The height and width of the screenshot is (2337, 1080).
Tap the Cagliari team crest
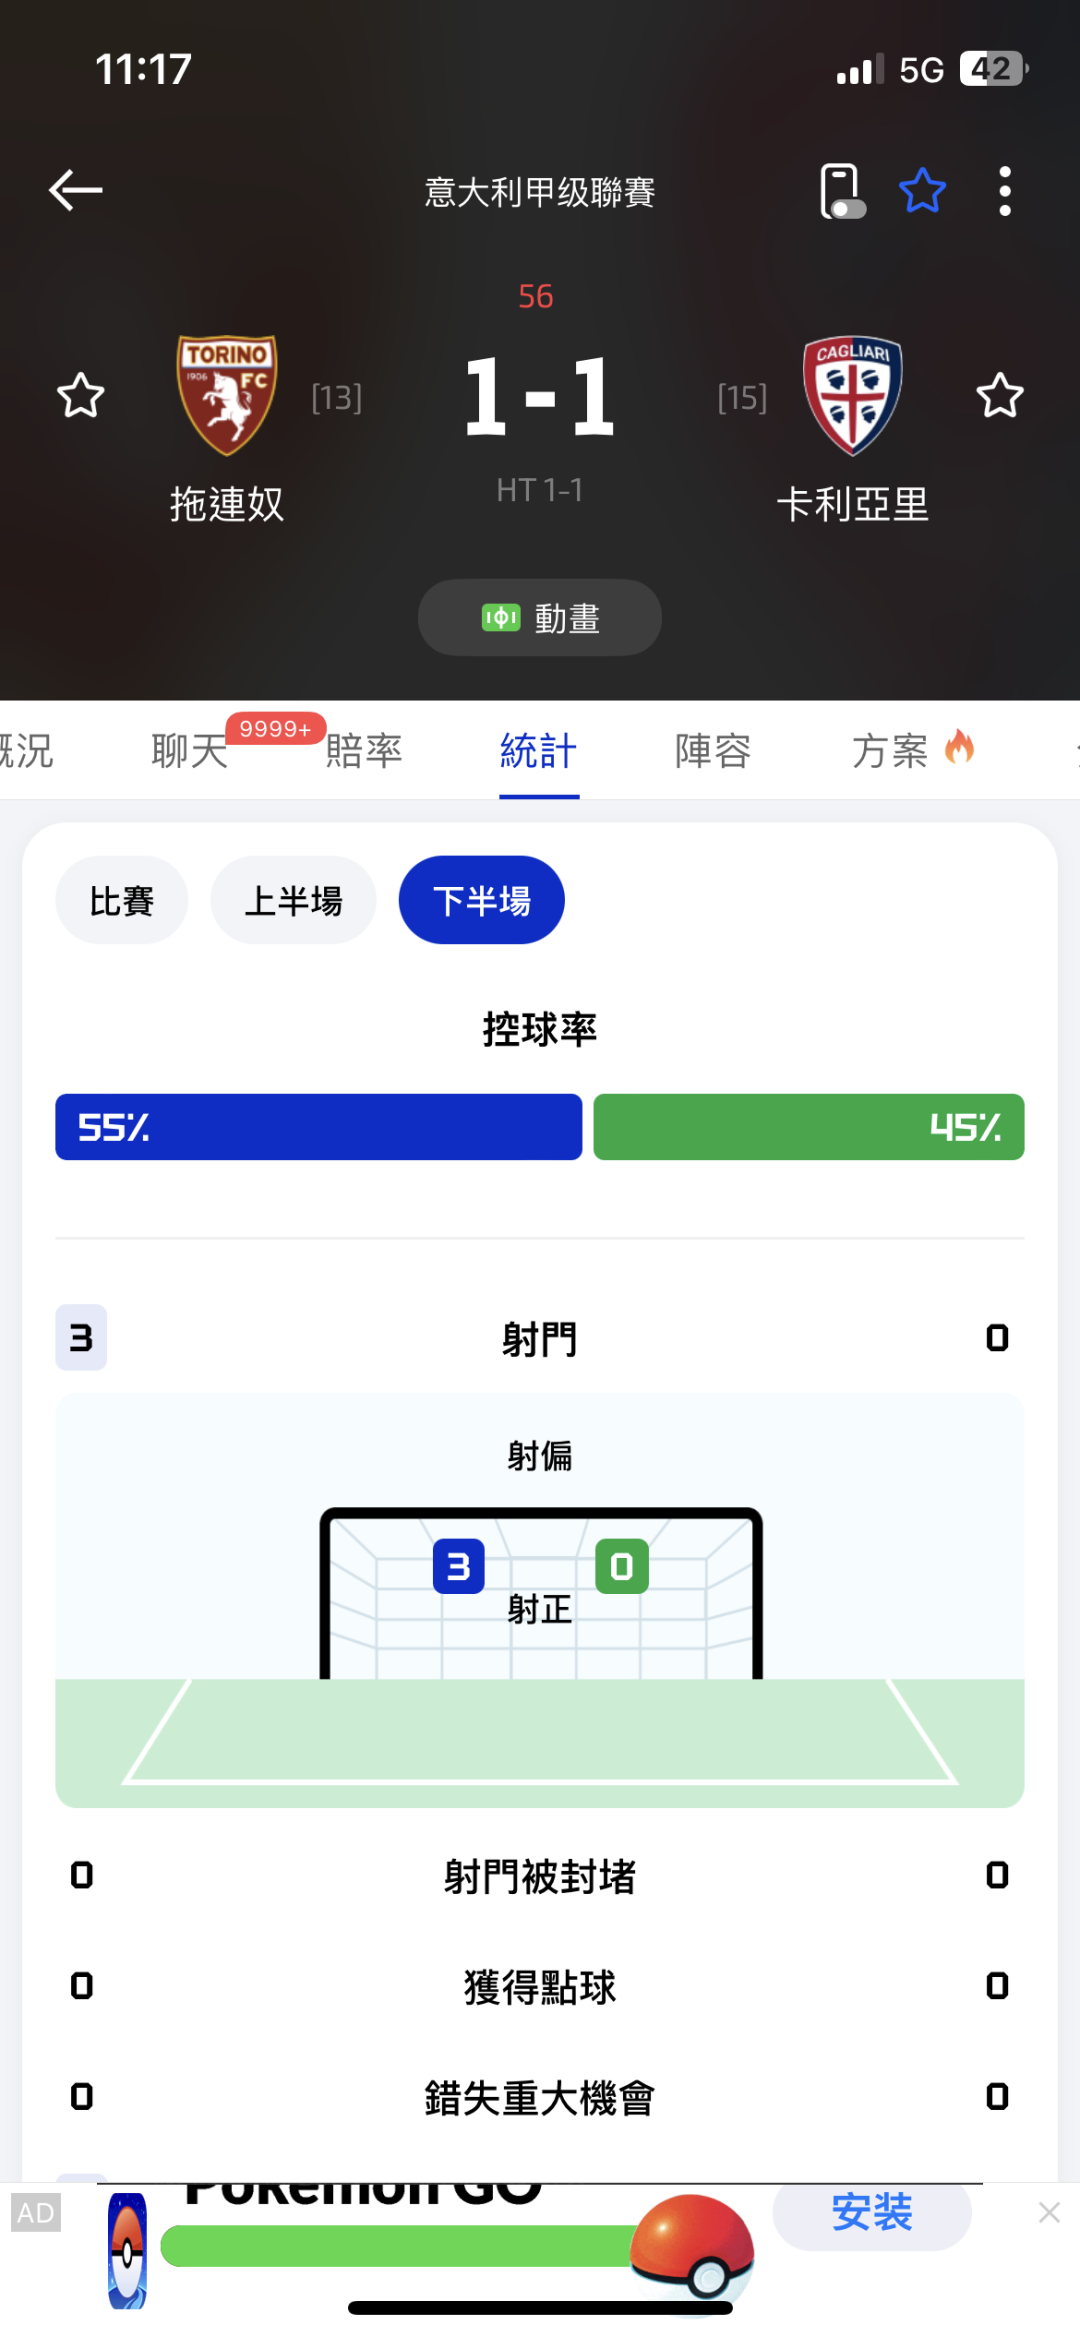[x=852, y=395]
